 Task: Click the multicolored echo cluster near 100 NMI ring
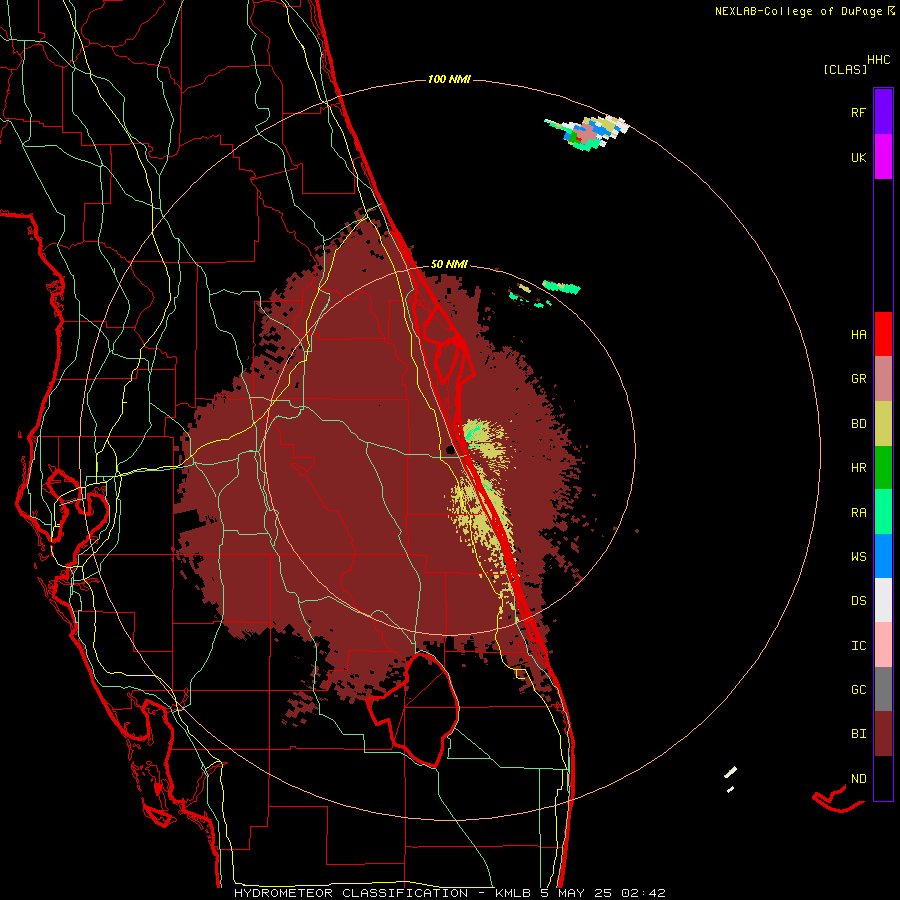[587, 133]
